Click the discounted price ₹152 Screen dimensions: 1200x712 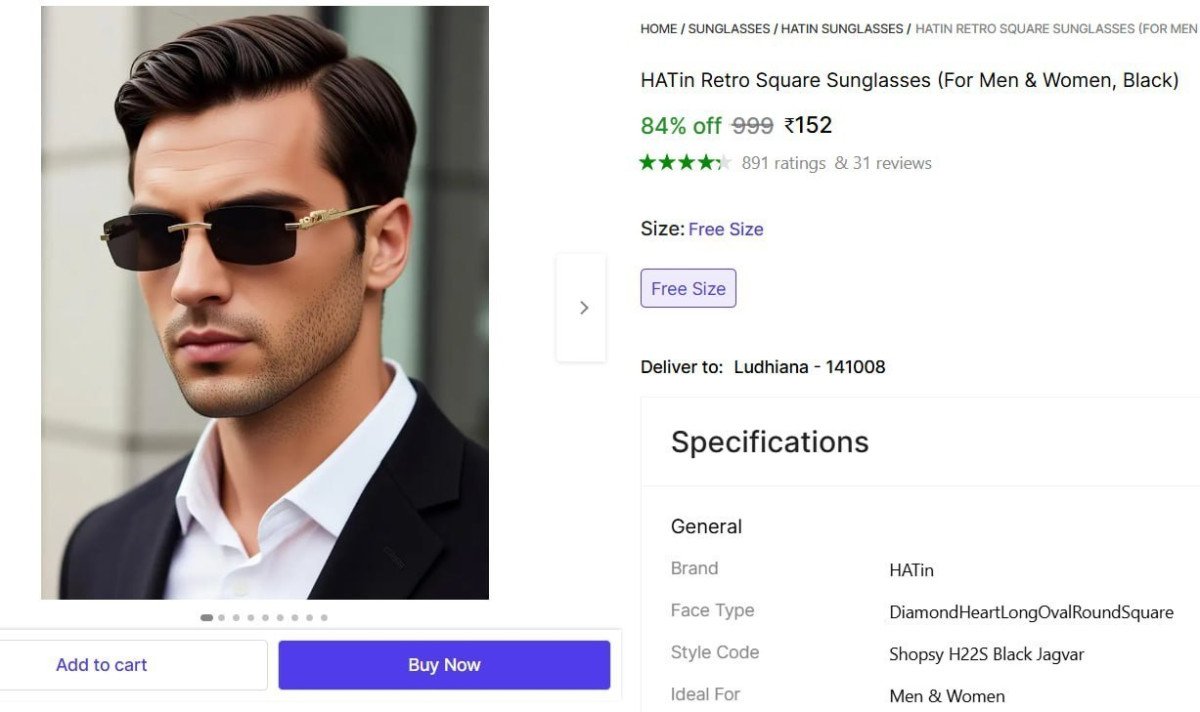pos(806,125)
